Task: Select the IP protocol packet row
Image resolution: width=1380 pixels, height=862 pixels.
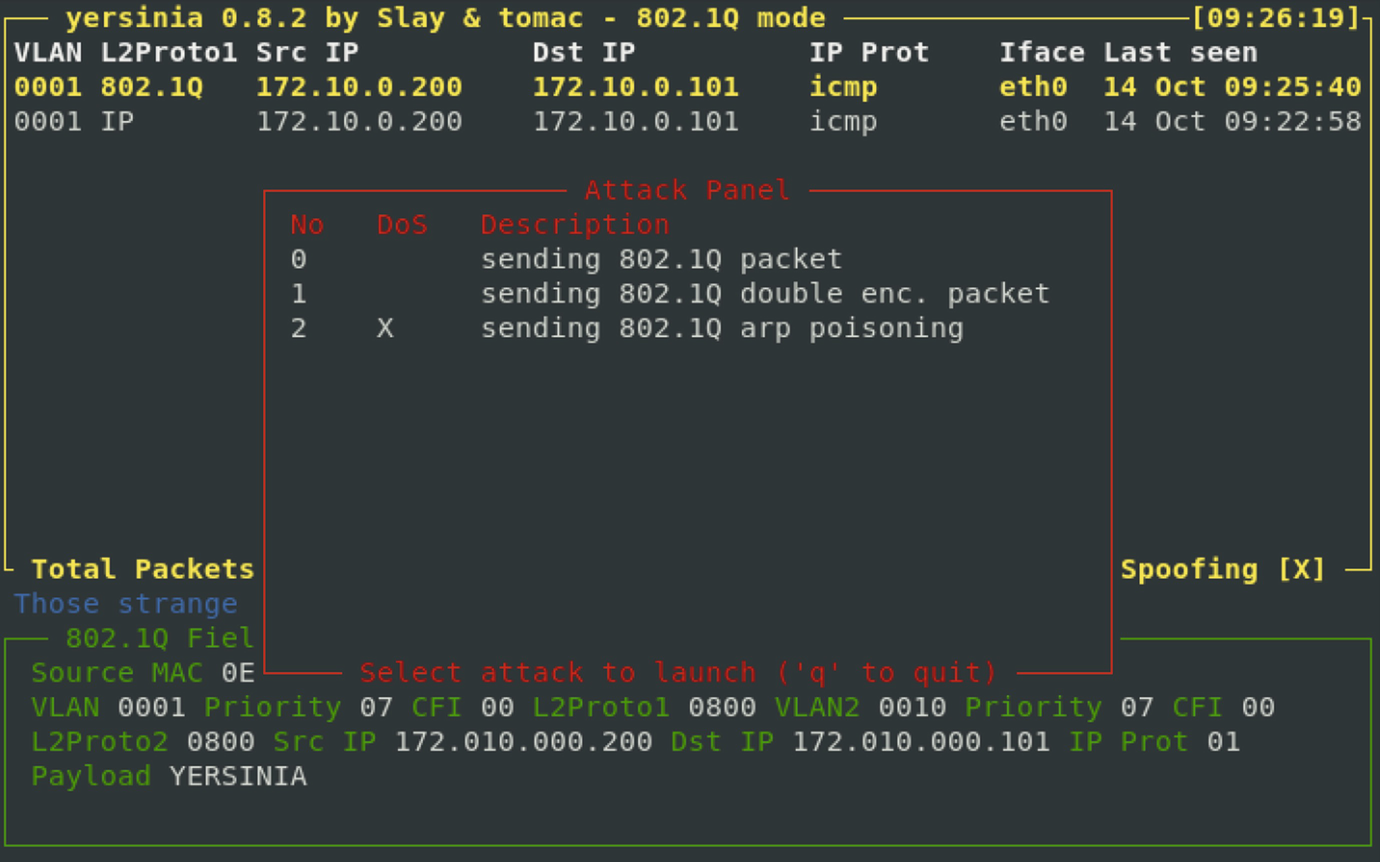Action: tap(688, 122)
